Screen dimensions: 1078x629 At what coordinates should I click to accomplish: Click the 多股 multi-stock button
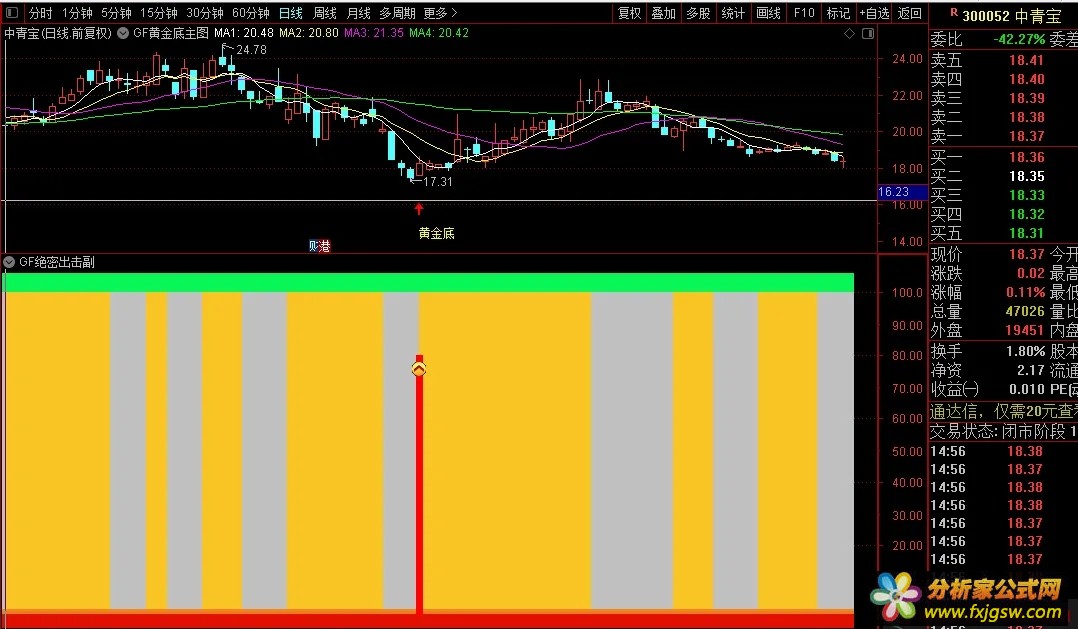click(x=698, y=13)
